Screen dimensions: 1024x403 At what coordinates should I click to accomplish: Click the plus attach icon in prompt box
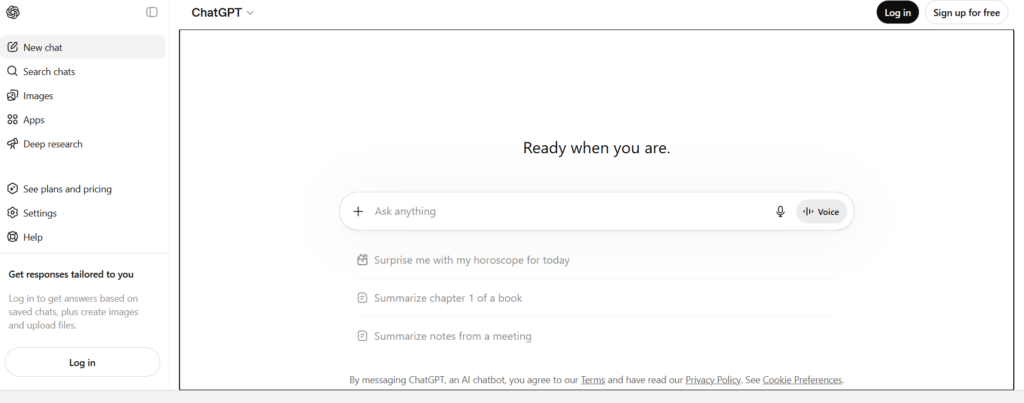pos(358,211)
